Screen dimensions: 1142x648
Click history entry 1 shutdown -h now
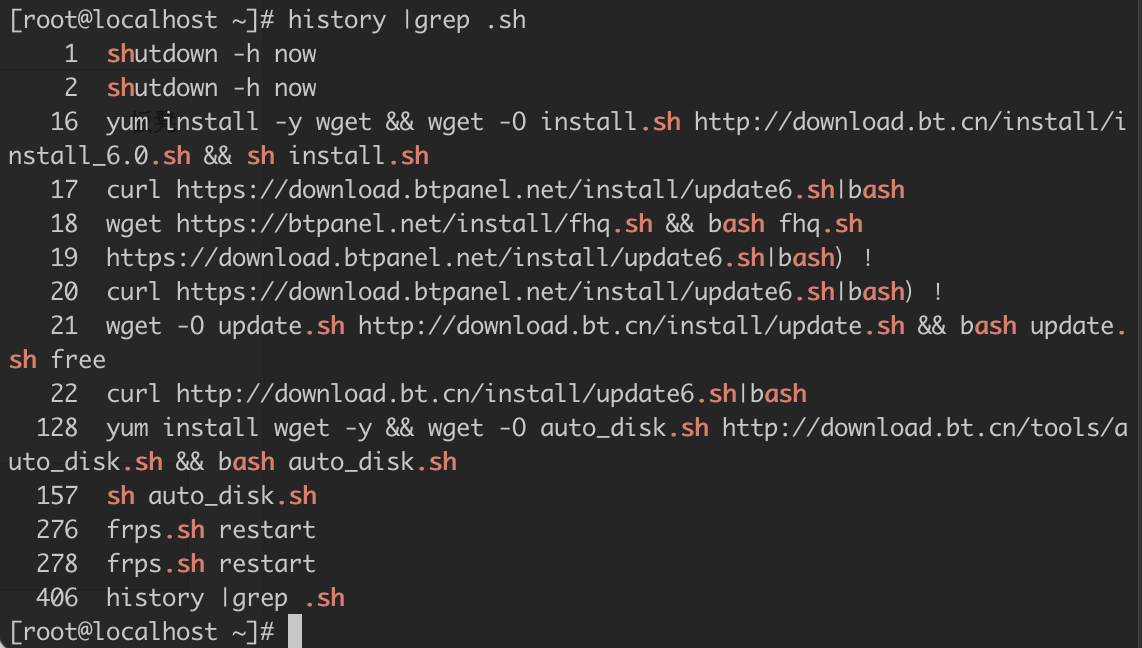pos(211,54)
